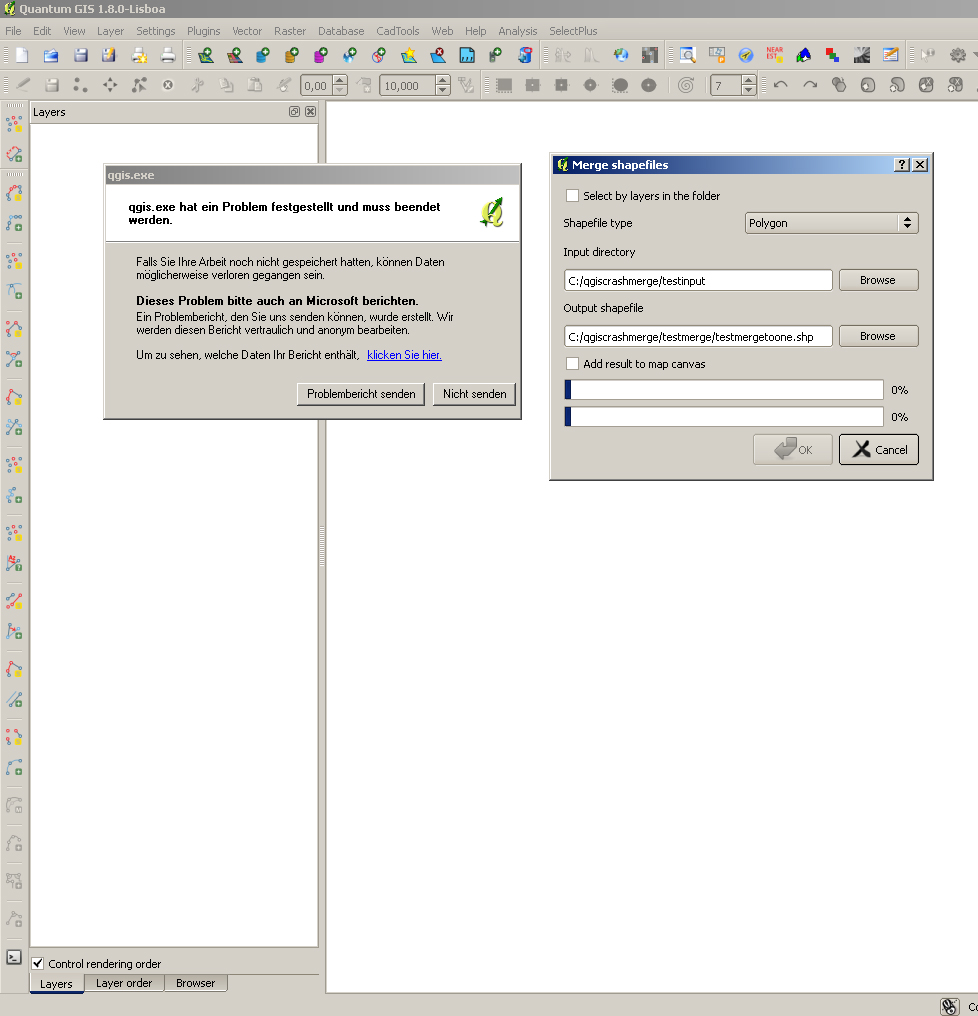
Task: Click the Input directory path field
Action: (698, 281)
